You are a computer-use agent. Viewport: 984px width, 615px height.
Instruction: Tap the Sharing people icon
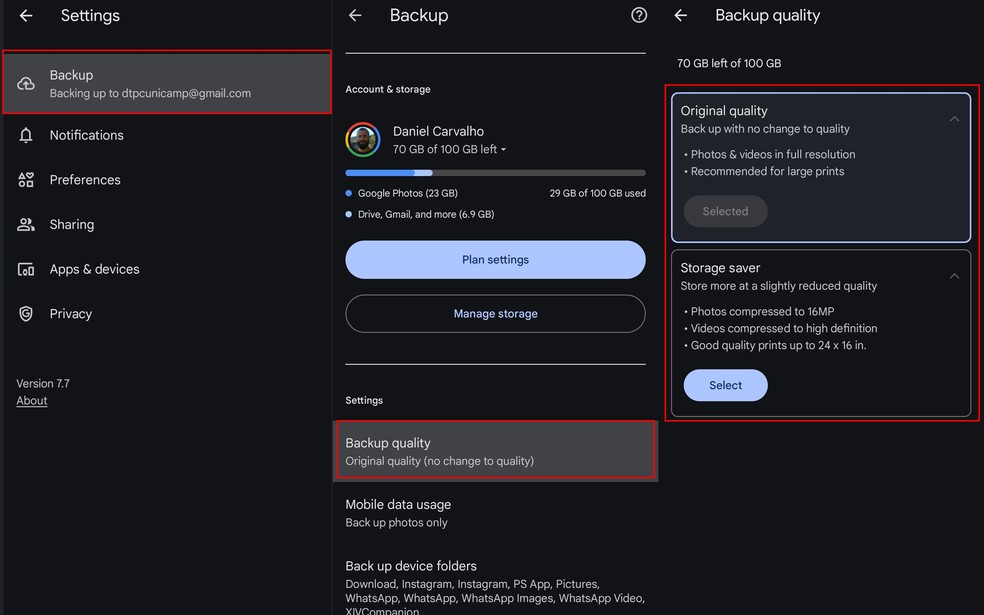click(x=26, y=225)
